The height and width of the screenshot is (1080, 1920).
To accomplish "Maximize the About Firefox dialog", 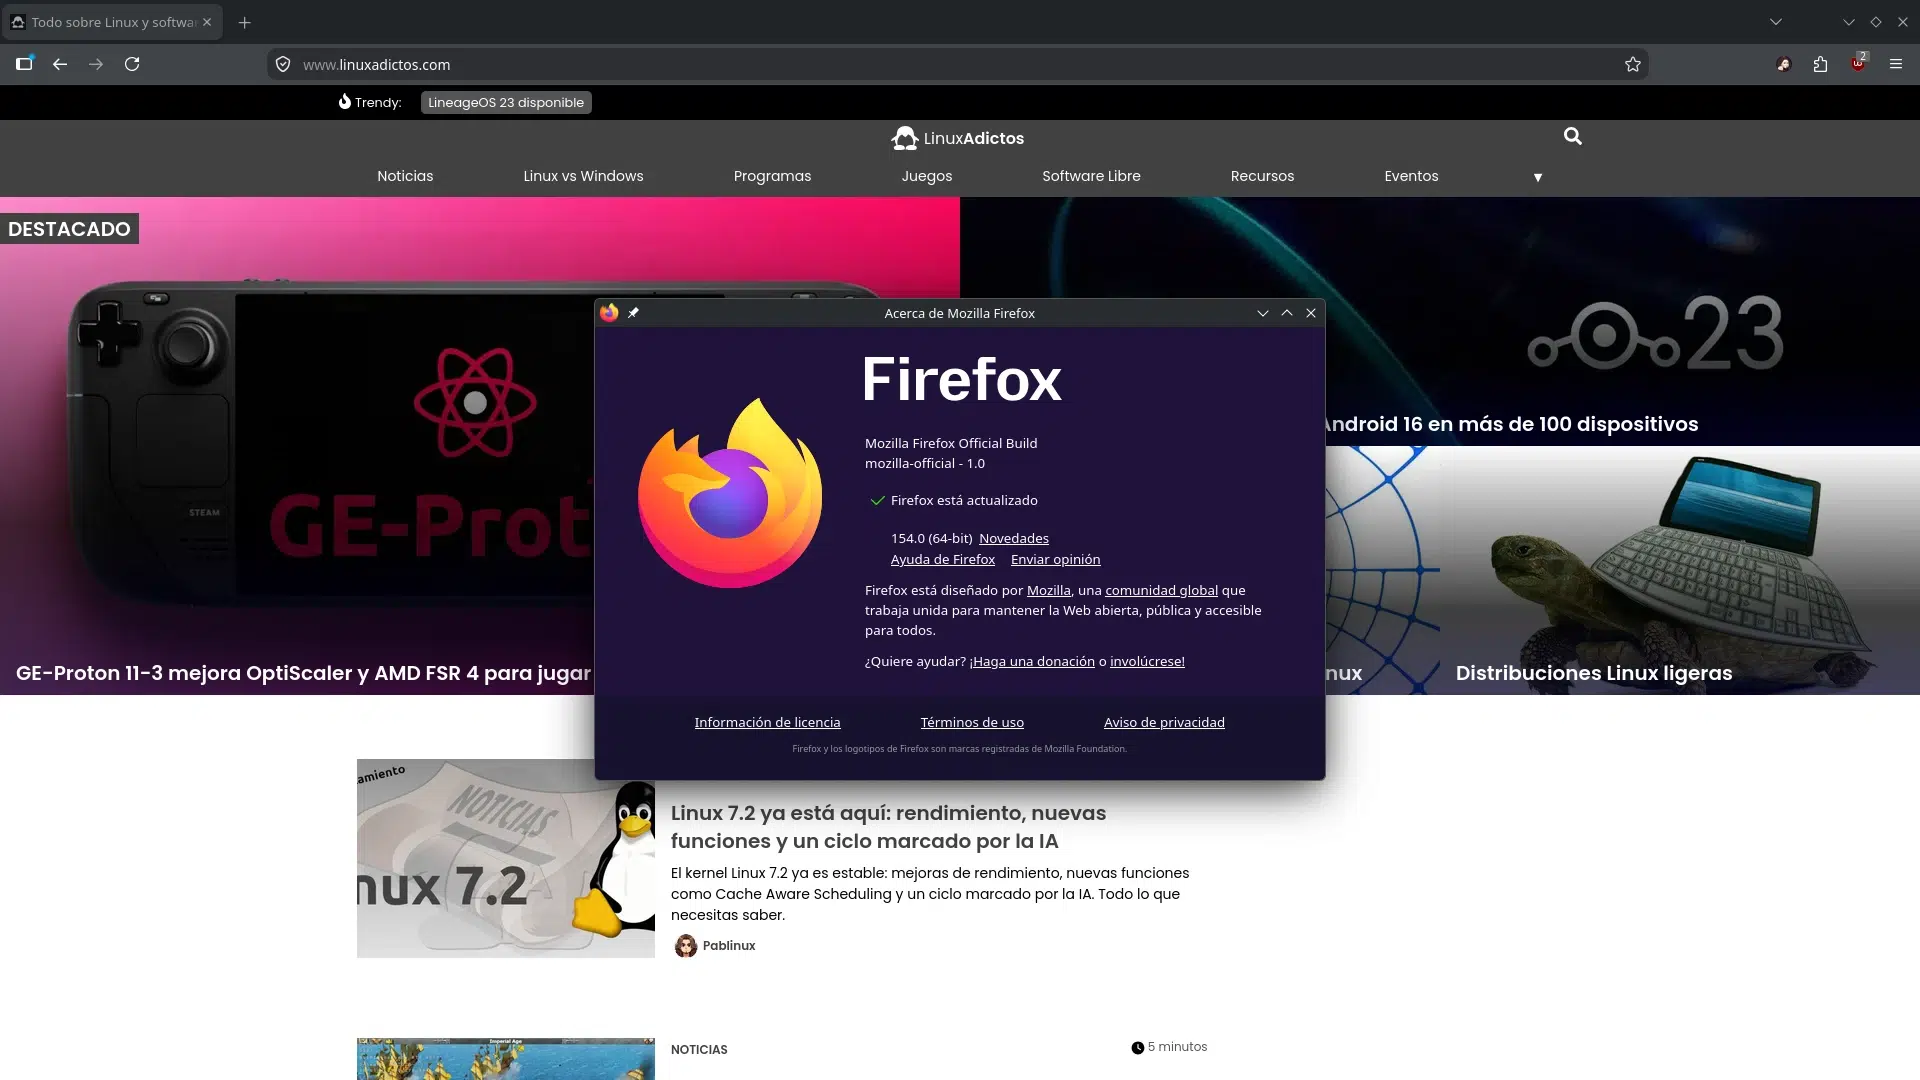I will pyautogui.click(x=1287, y=313).
